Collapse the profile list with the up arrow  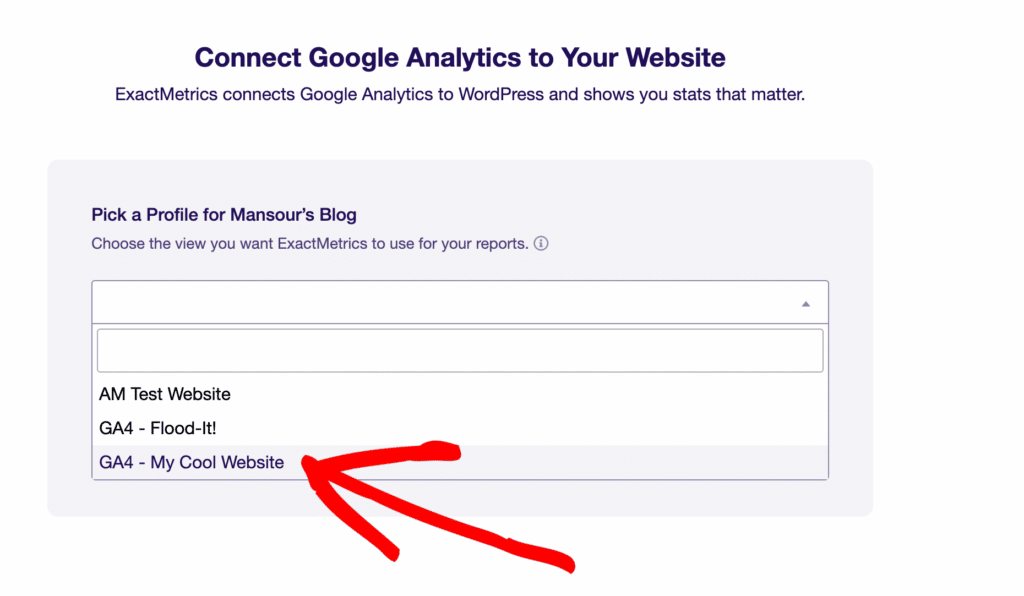pyautogui.click(x=805, y=301)
